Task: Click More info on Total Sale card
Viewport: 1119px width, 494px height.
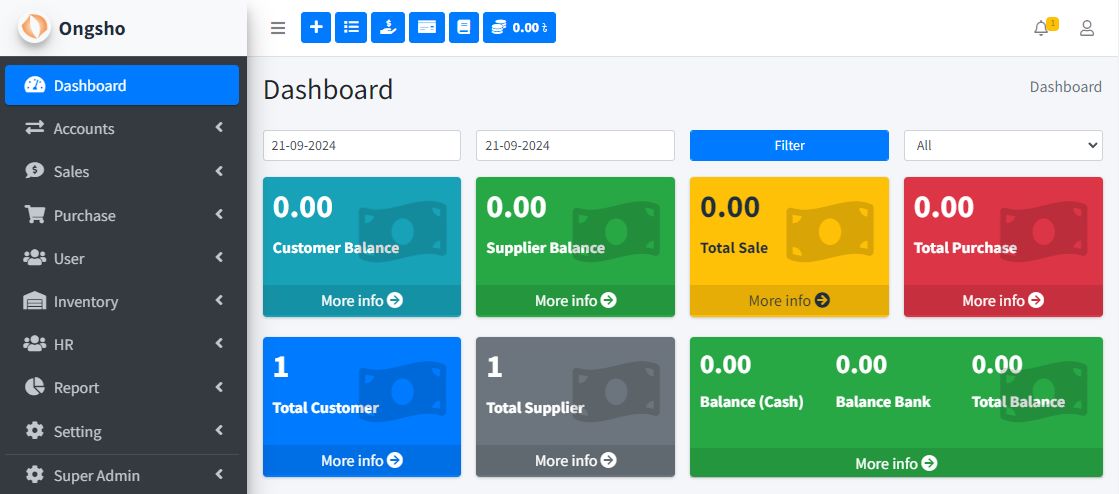Action: click(x=789, y=301)
